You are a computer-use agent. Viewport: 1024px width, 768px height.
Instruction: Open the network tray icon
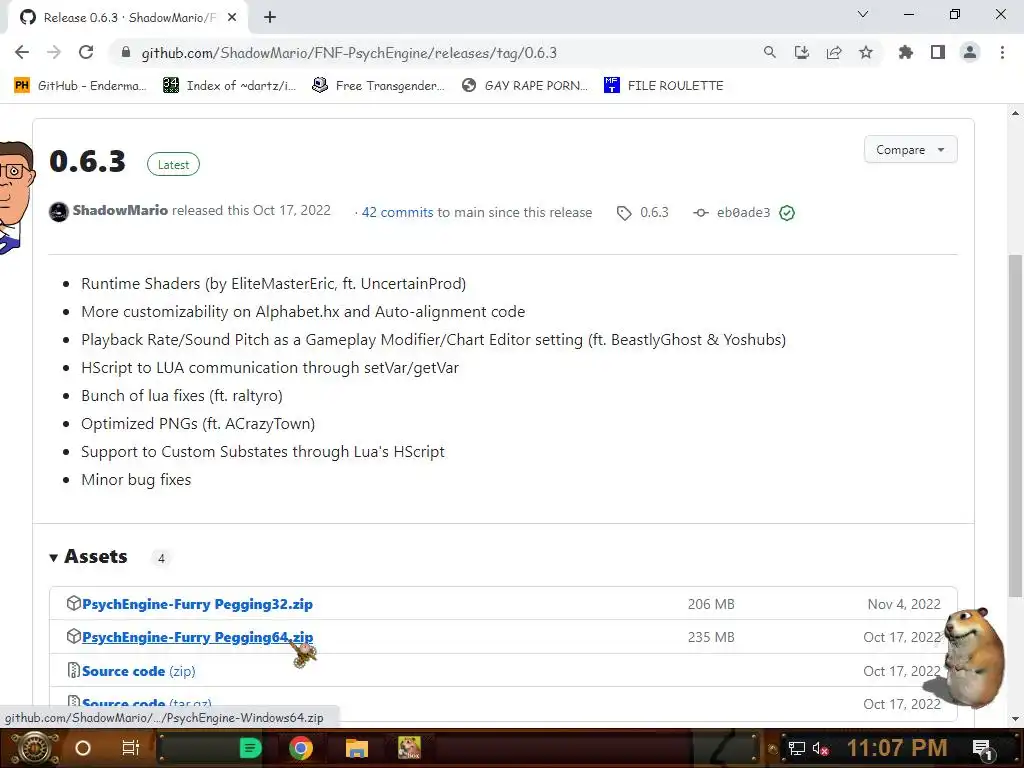pos(797,748)
